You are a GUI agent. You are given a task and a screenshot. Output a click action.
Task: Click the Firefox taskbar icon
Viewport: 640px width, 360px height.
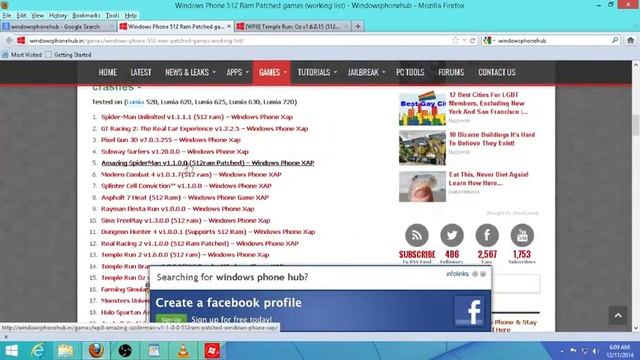(96, 351)
